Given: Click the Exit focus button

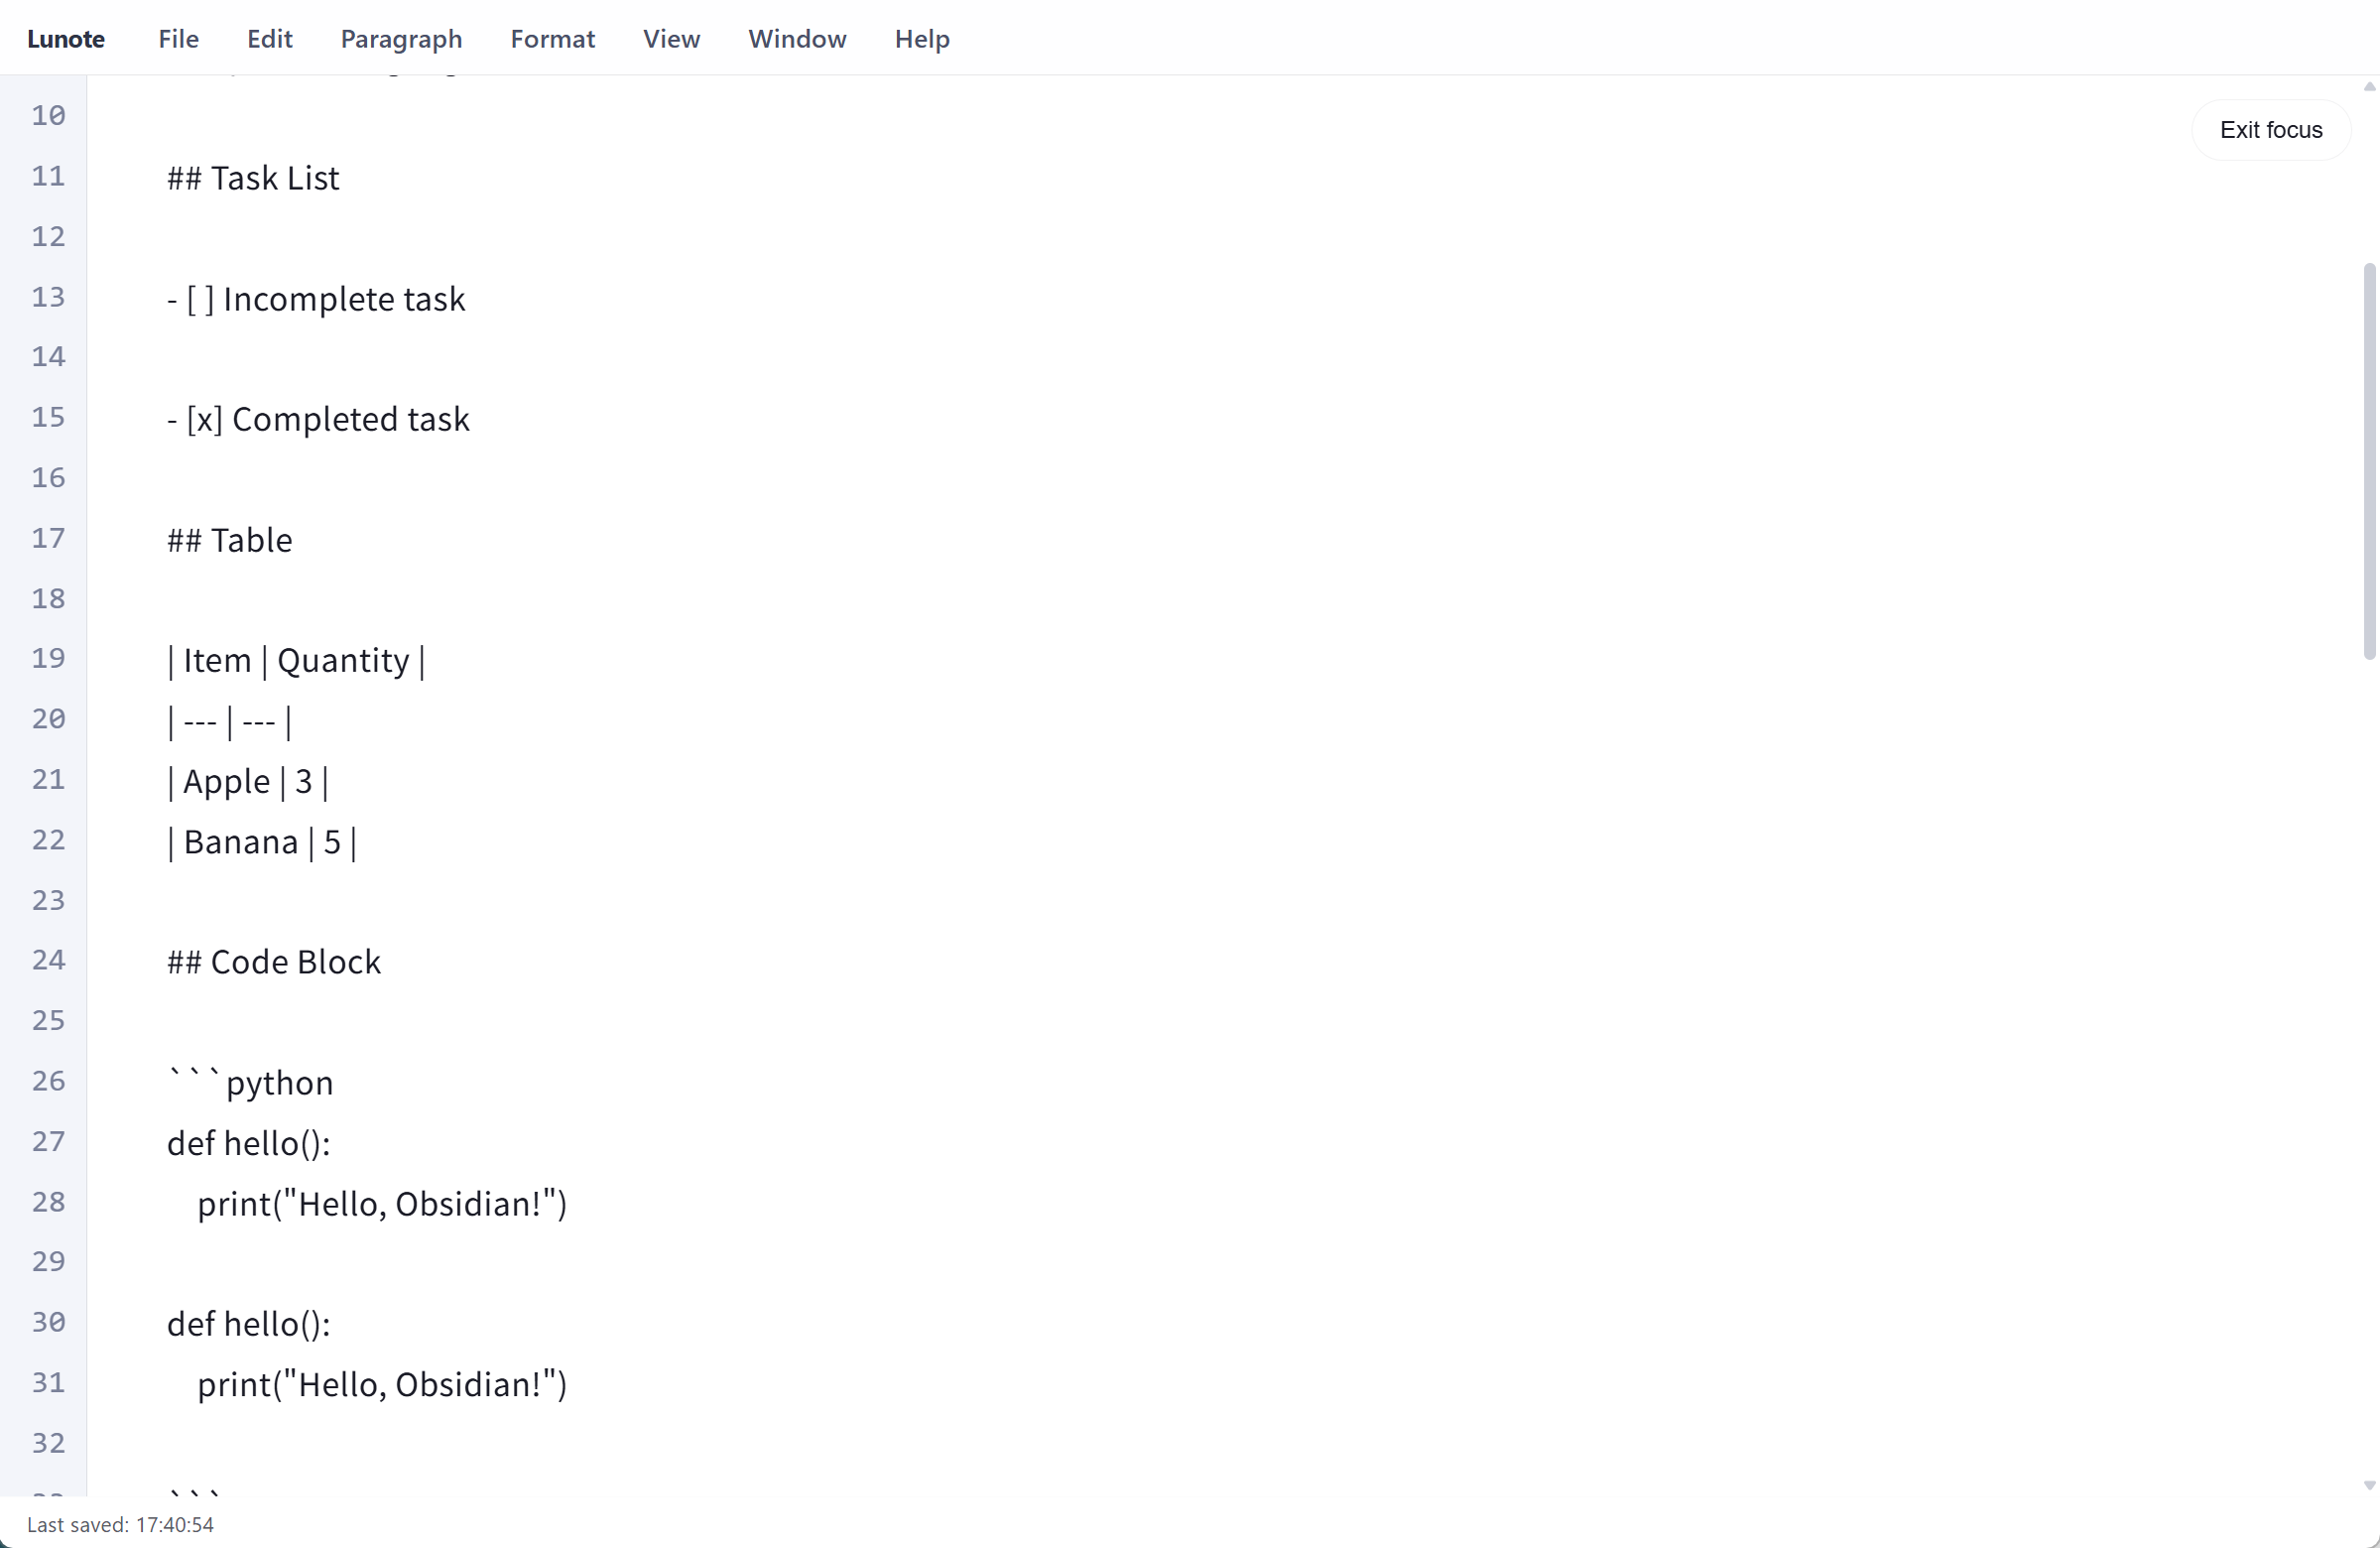Looking at the screenshot, I should click(x=2270, y=130).
